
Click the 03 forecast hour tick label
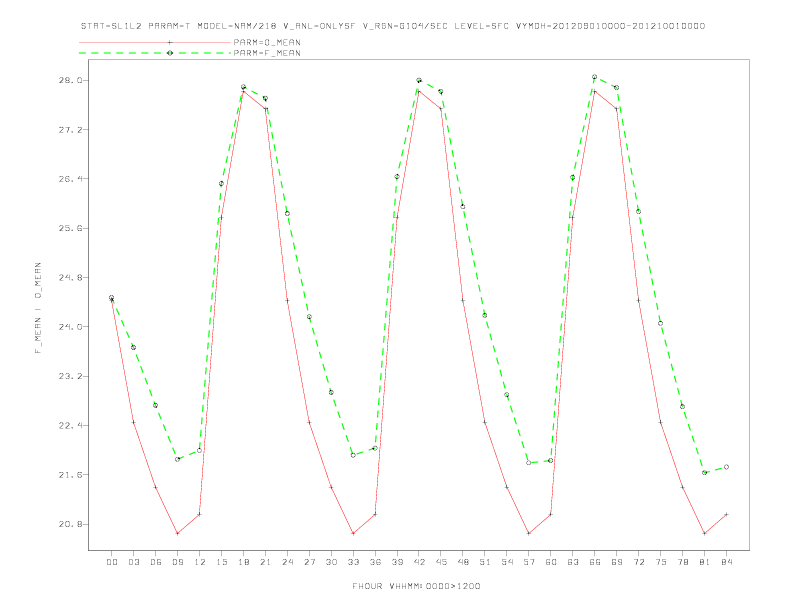[x=133, y=562]
